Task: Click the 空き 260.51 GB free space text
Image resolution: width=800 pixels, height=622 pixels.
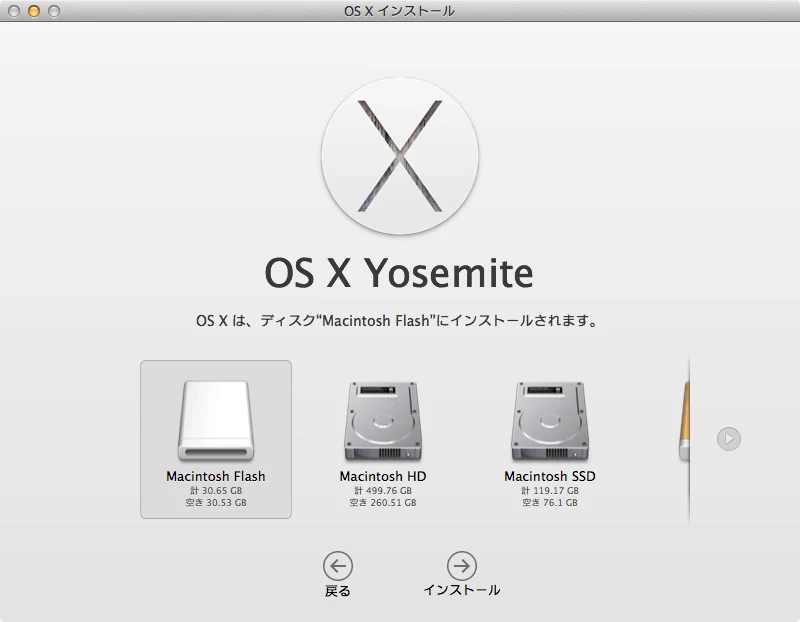Action: pyautogui.click(x=383, y=503)
